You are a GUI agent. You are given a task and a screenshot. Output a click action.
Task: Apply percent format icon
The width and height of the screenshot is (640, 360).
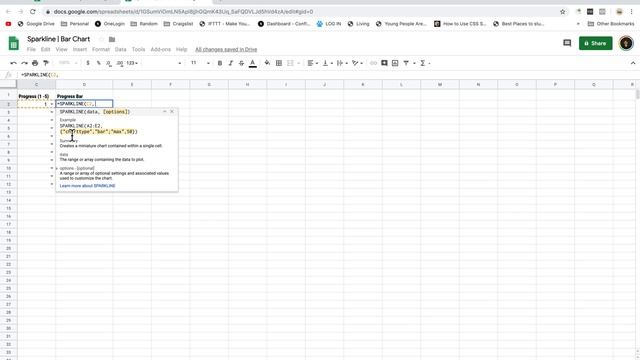point(98,63)
